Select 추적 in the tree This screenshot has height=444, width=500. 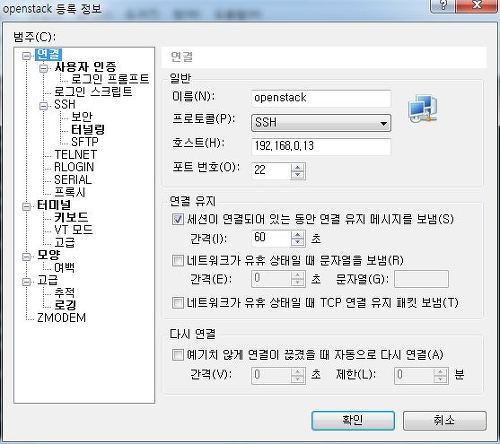click(65, 293)
